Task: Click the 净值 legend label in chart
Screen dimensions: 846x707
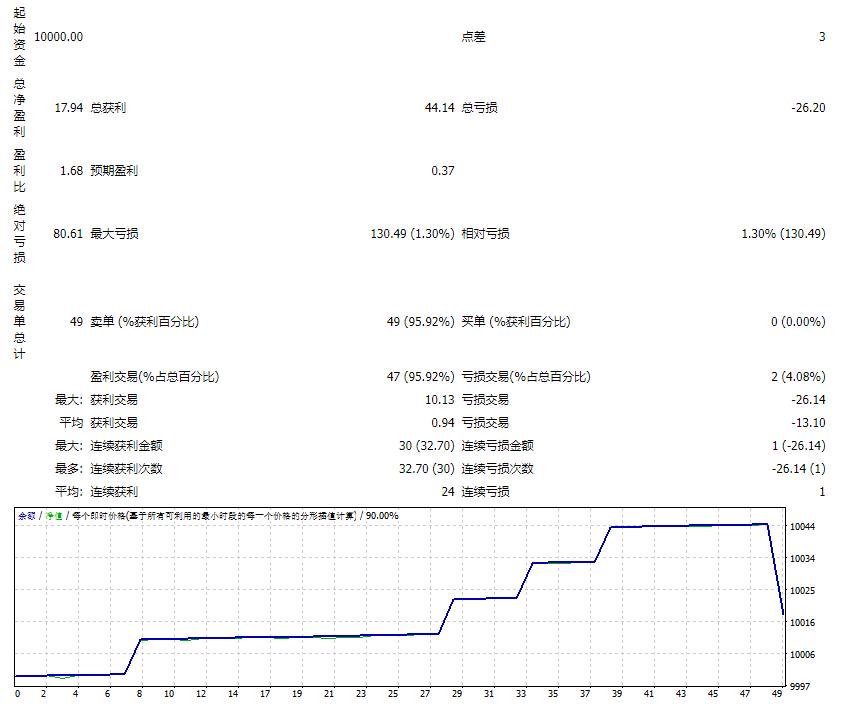Action: click(51, 516)
